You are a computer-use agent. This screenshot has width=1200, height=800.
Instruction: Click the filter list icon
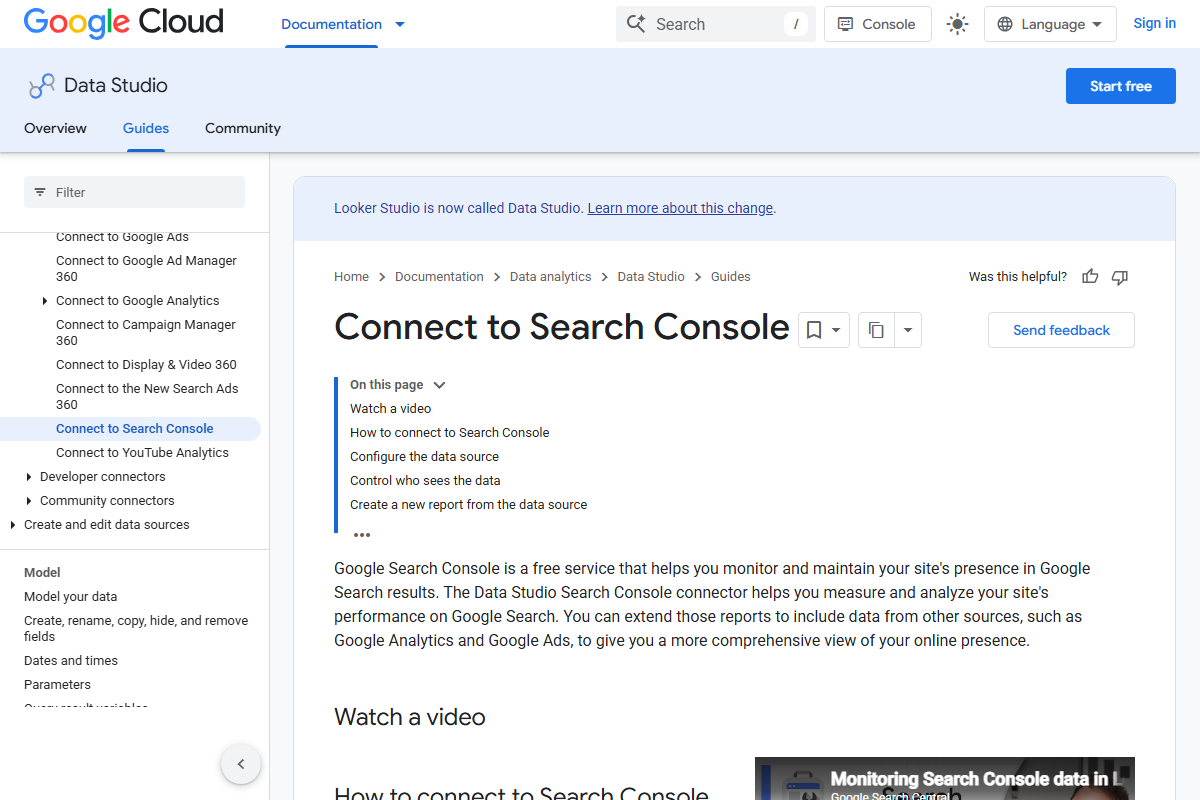40,192
